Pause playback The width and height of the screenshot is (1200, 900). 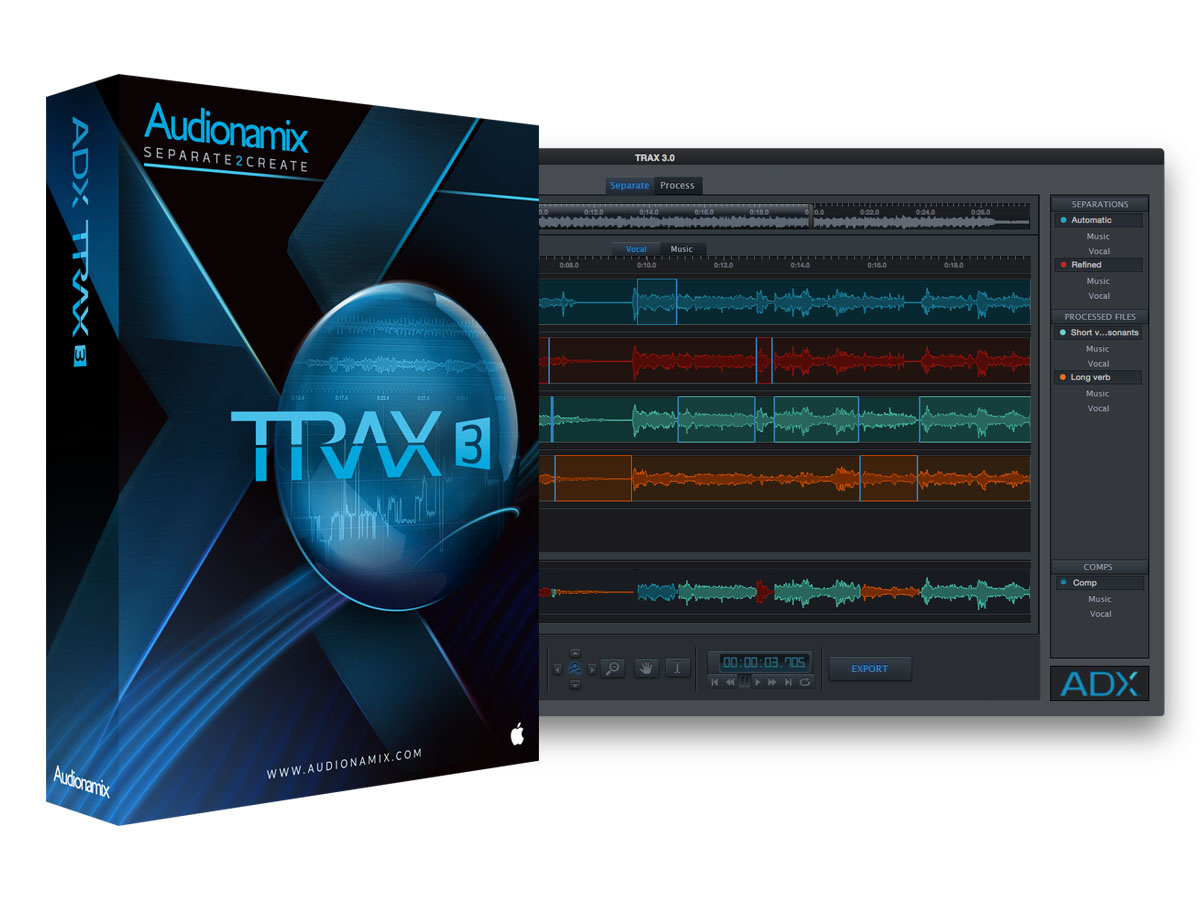pos(745,682)
